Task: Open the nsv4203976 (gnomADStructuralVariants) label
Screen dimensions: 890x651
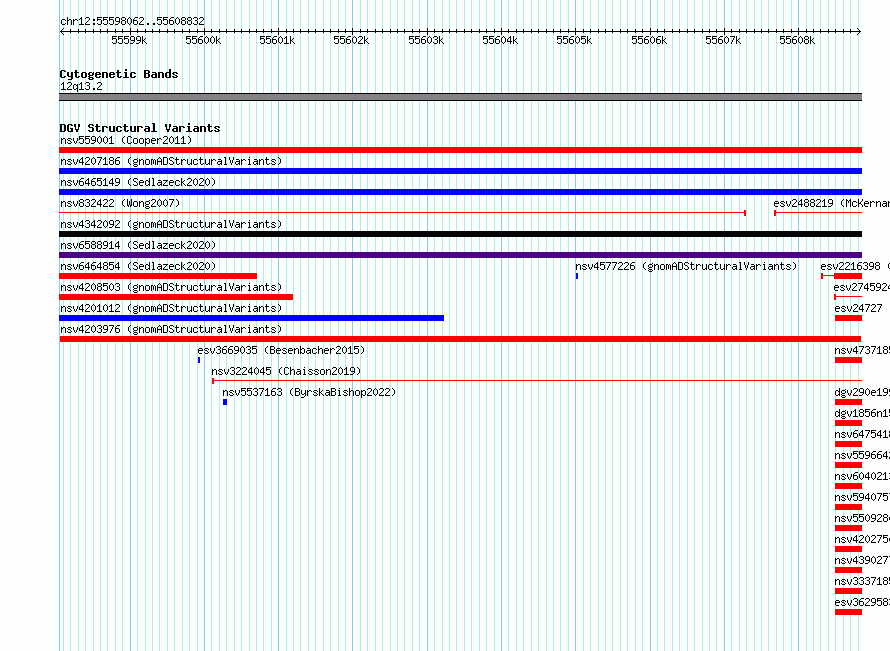Action: (171, 329)
